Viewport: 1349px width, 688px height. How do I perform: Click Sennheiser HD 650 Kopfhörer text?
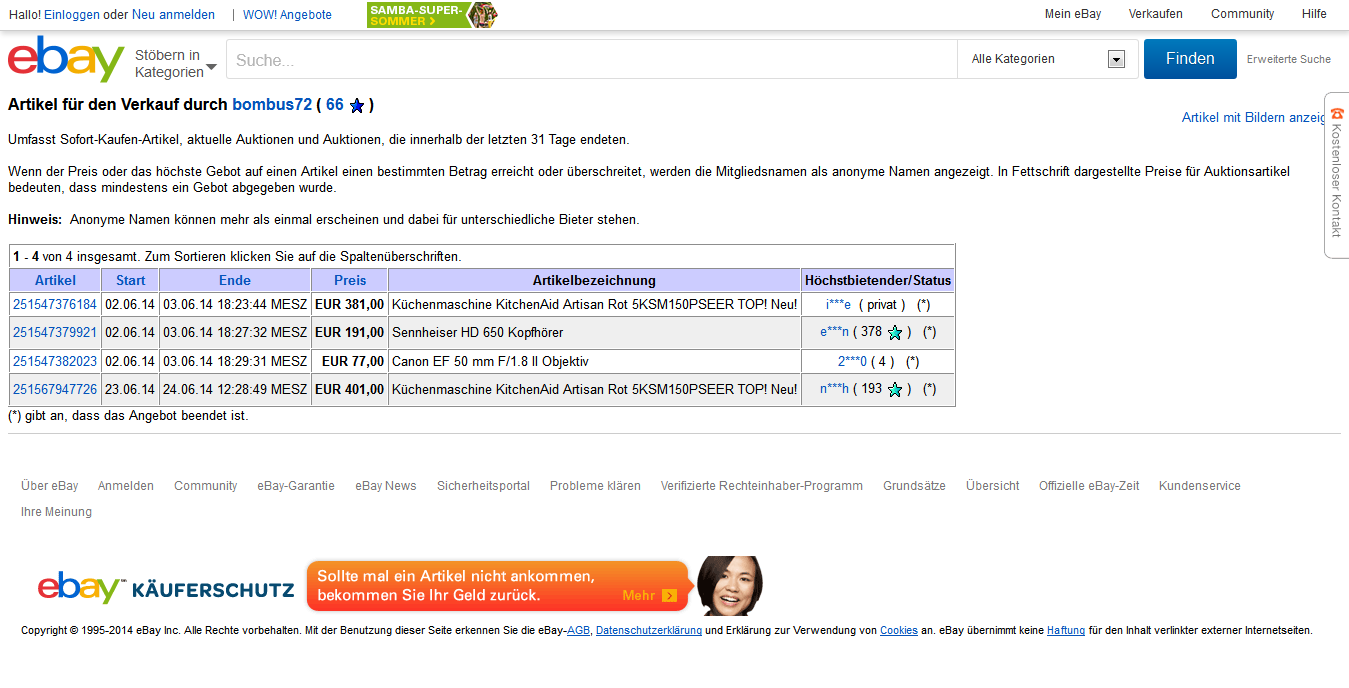pos(478,332)
